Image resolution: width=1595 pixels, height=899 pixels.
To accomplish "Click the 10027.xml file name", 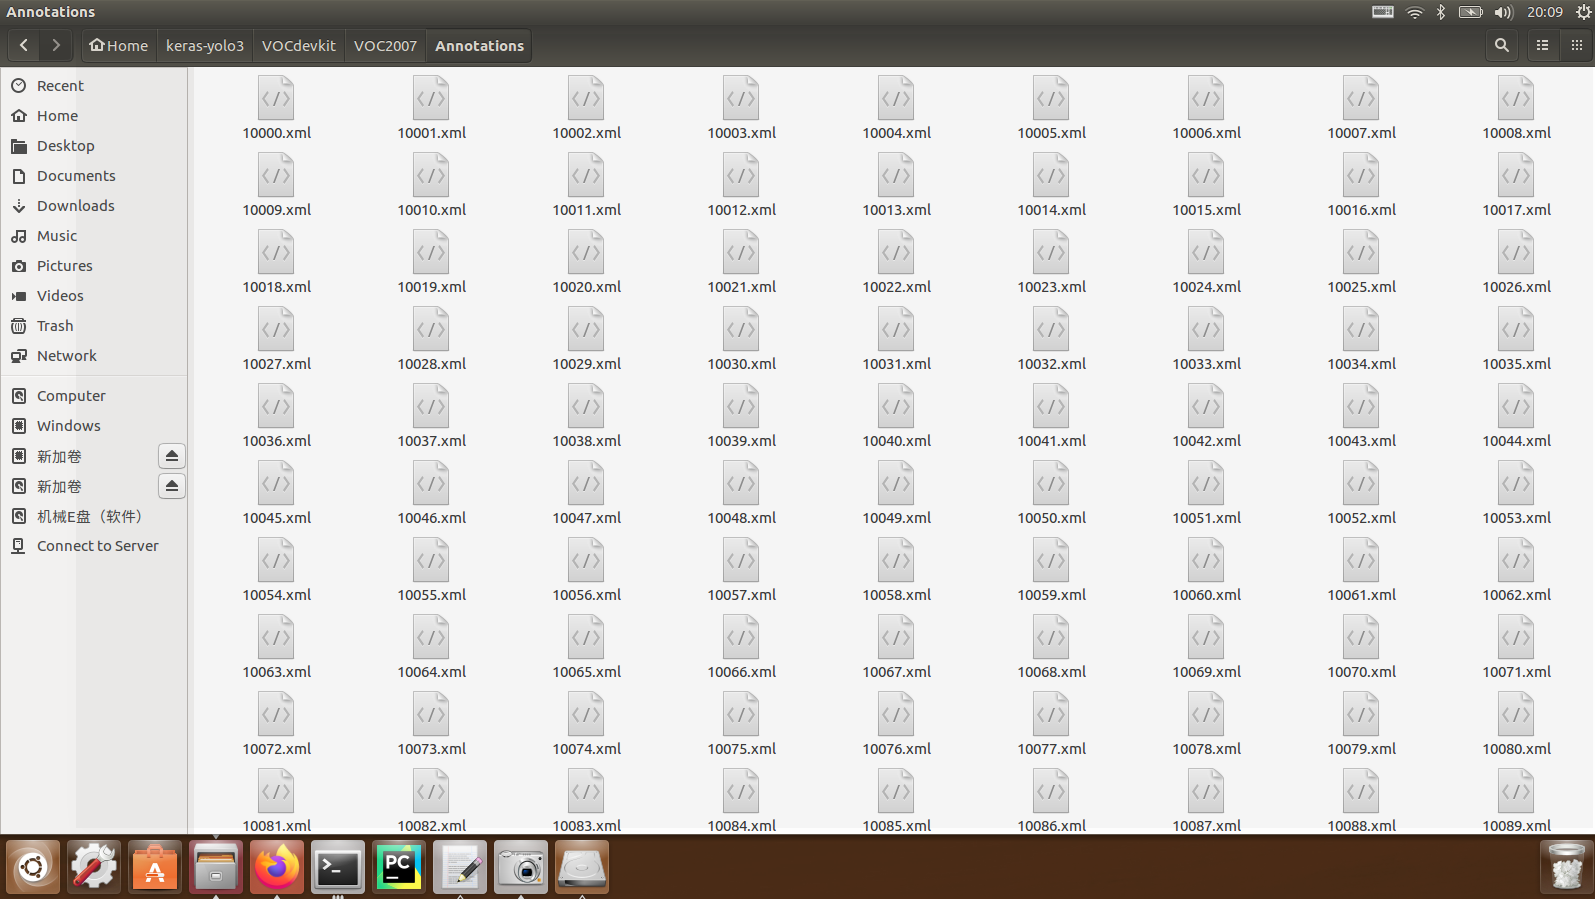I will tap(277, 364).
